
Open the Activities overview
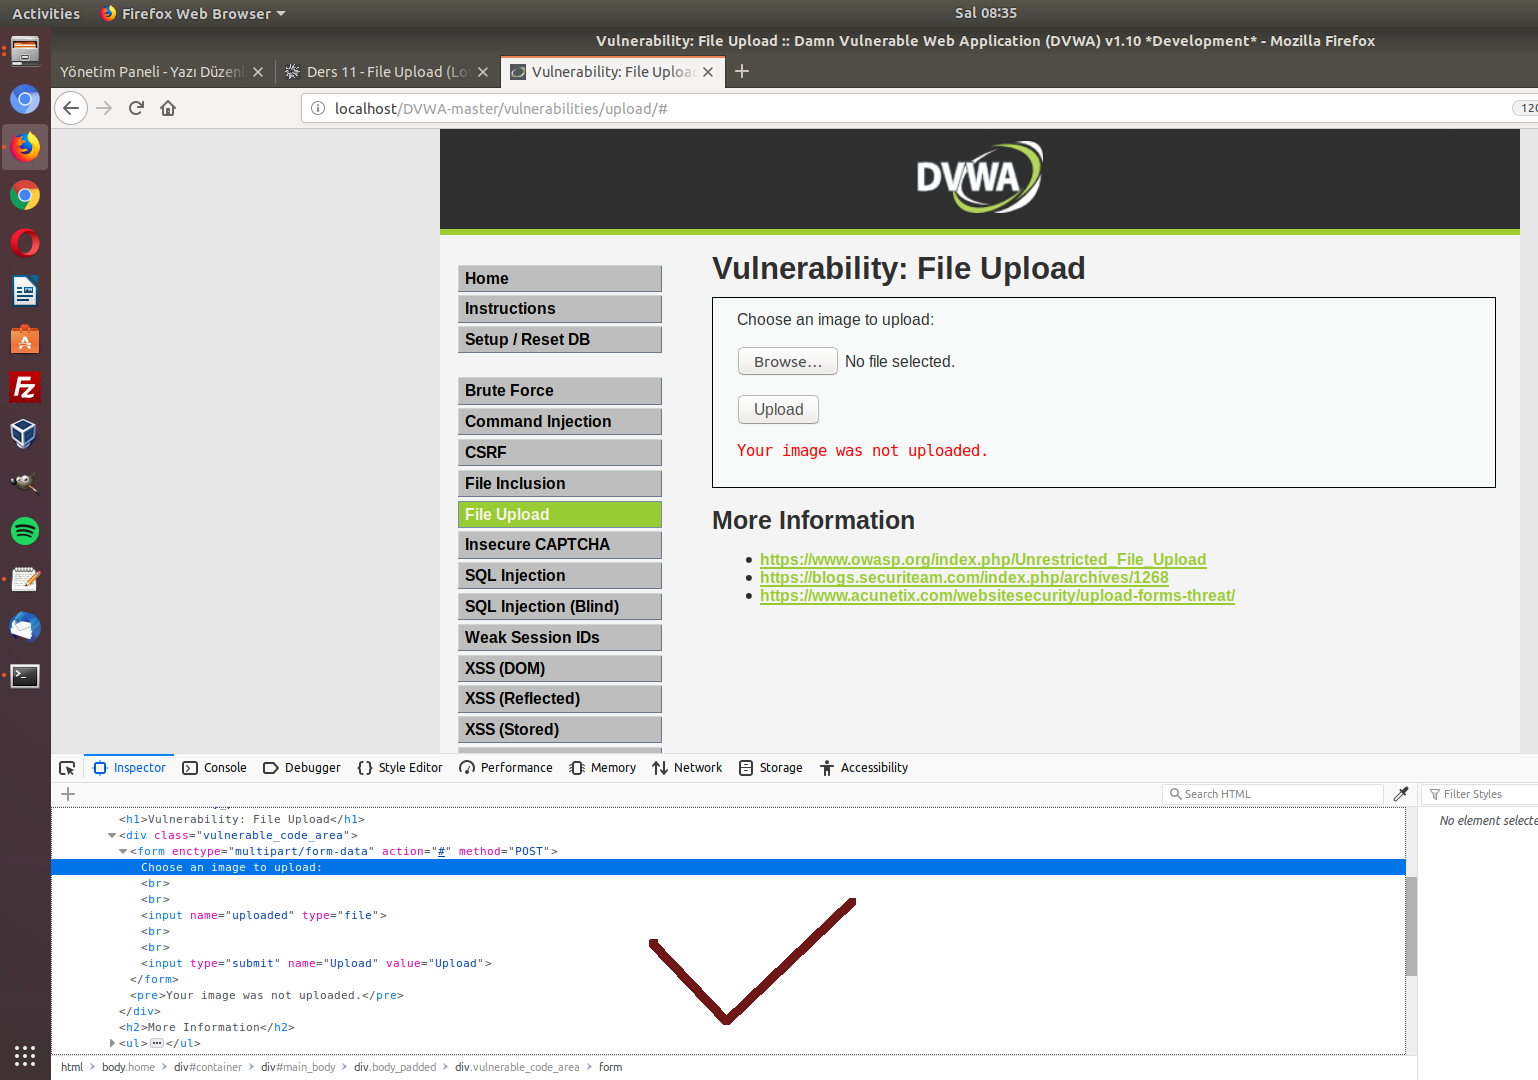(46, 13)
